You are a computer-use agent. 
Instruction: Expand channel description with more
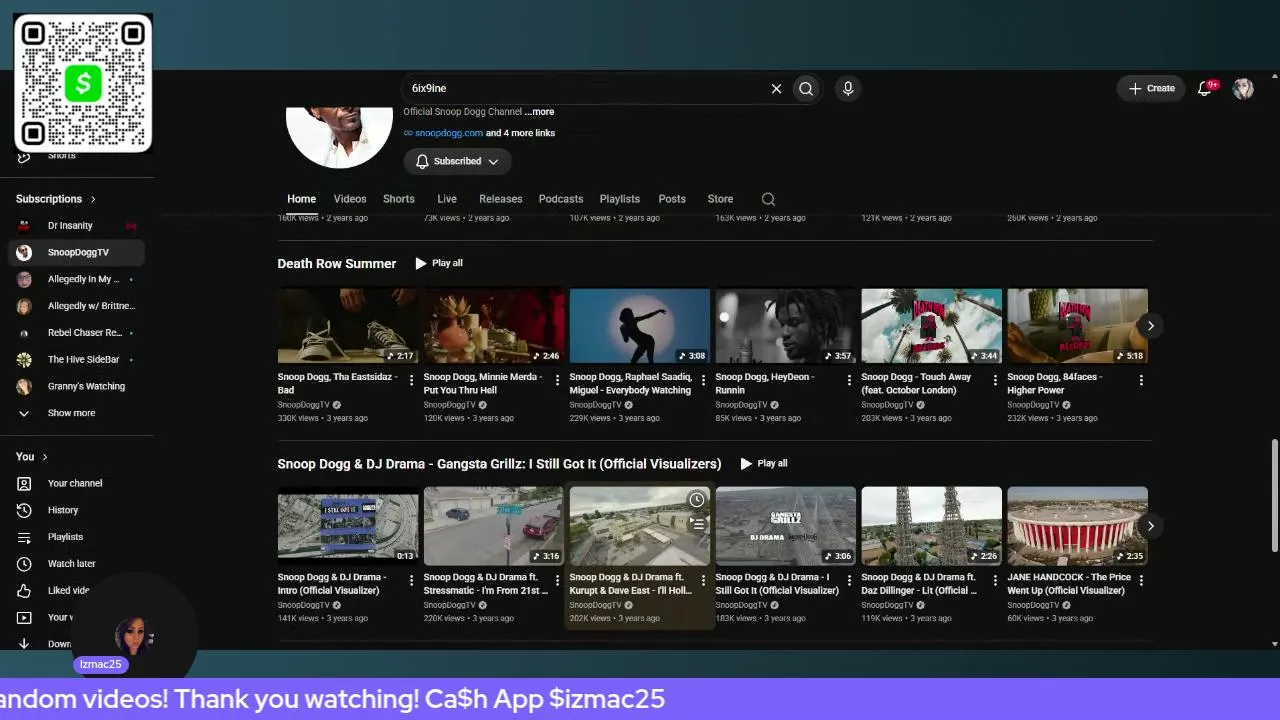[x=539, y=112]
